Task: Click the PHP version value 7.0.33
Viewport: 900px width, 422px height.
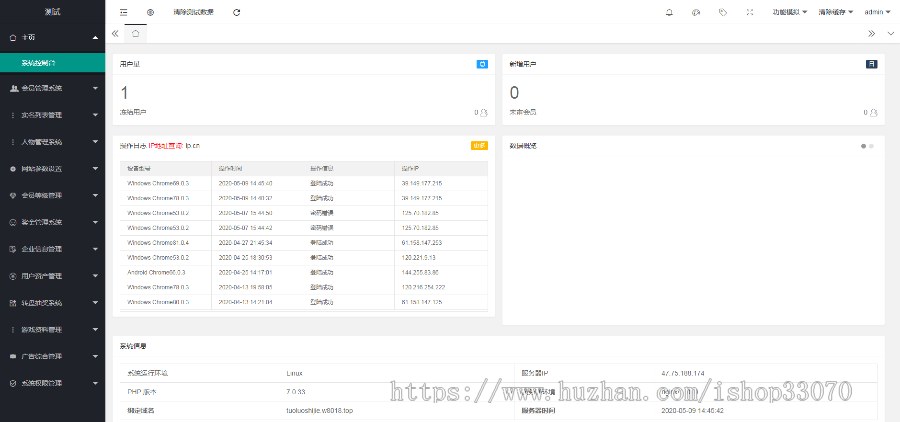Action: (296, 392)
